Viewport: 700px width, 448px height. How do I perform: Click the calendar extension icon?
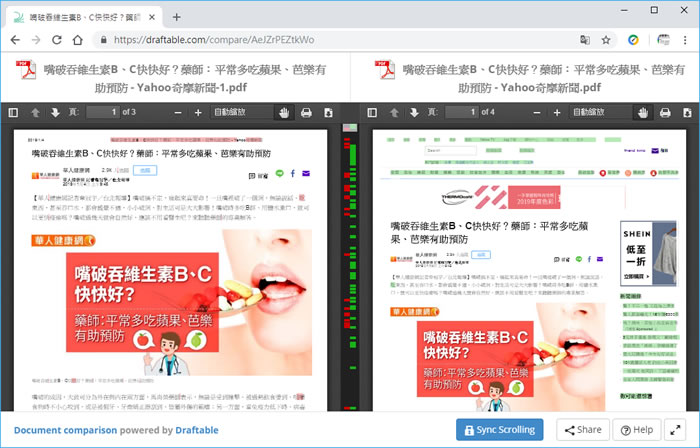click(663, 40)
